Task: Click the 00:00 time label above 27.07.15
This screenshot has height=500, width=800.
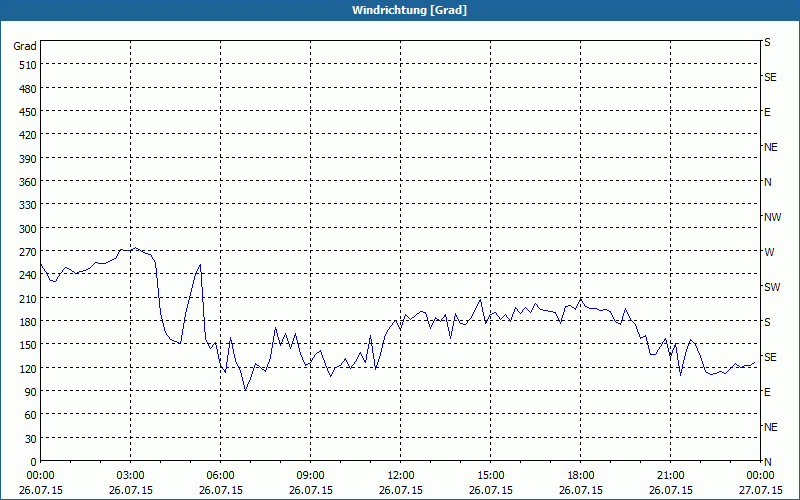Action: pyautogui.click(x=760, y=476)
